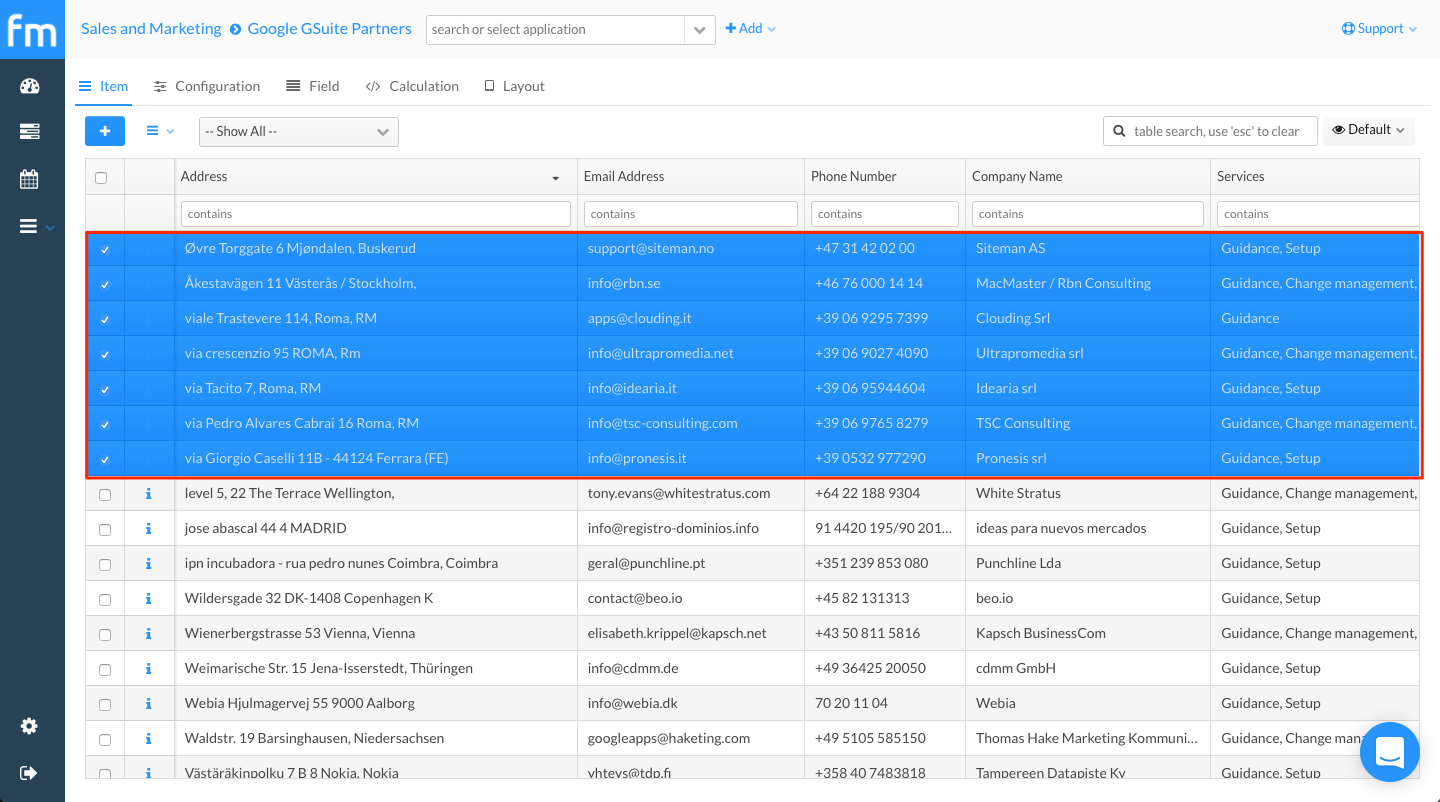Focus the search or select application field
The height and width of the screenshot is (802, 1440).
coord(556,30)
